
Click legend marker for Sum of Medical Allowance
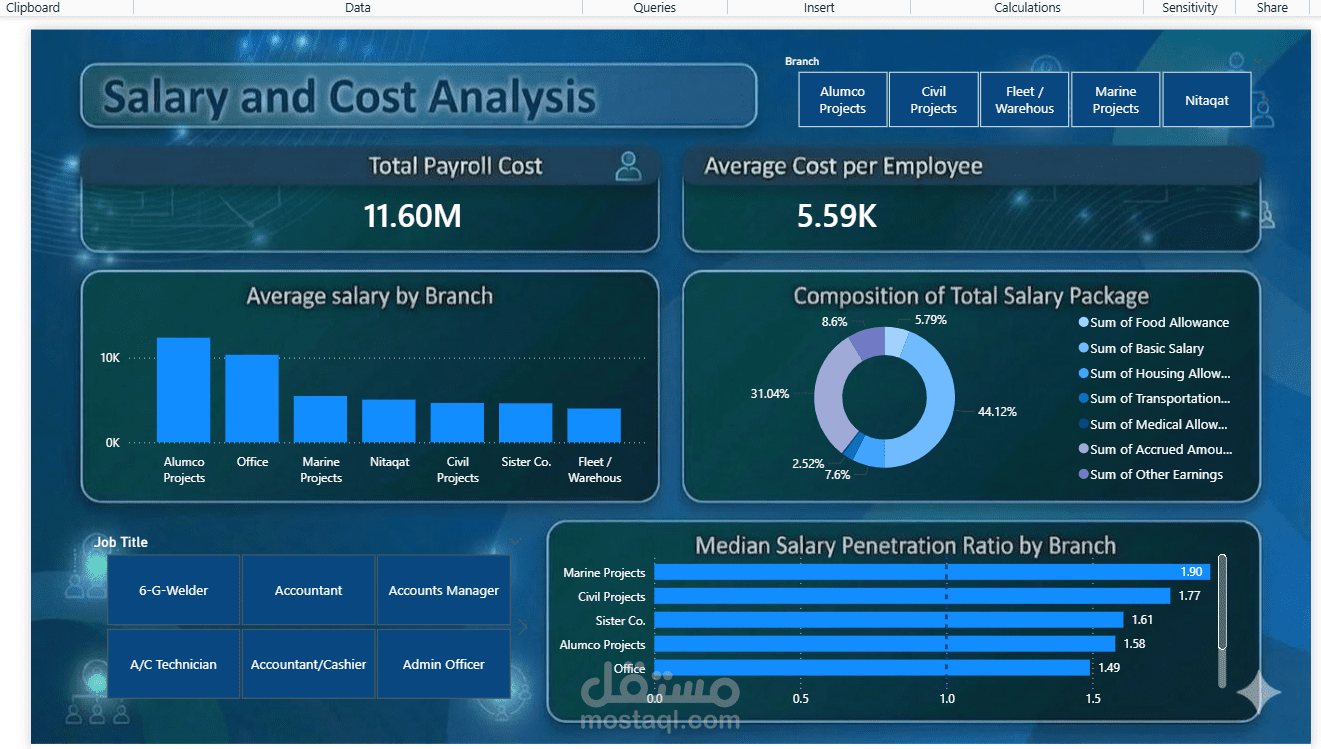point(1084,424)
